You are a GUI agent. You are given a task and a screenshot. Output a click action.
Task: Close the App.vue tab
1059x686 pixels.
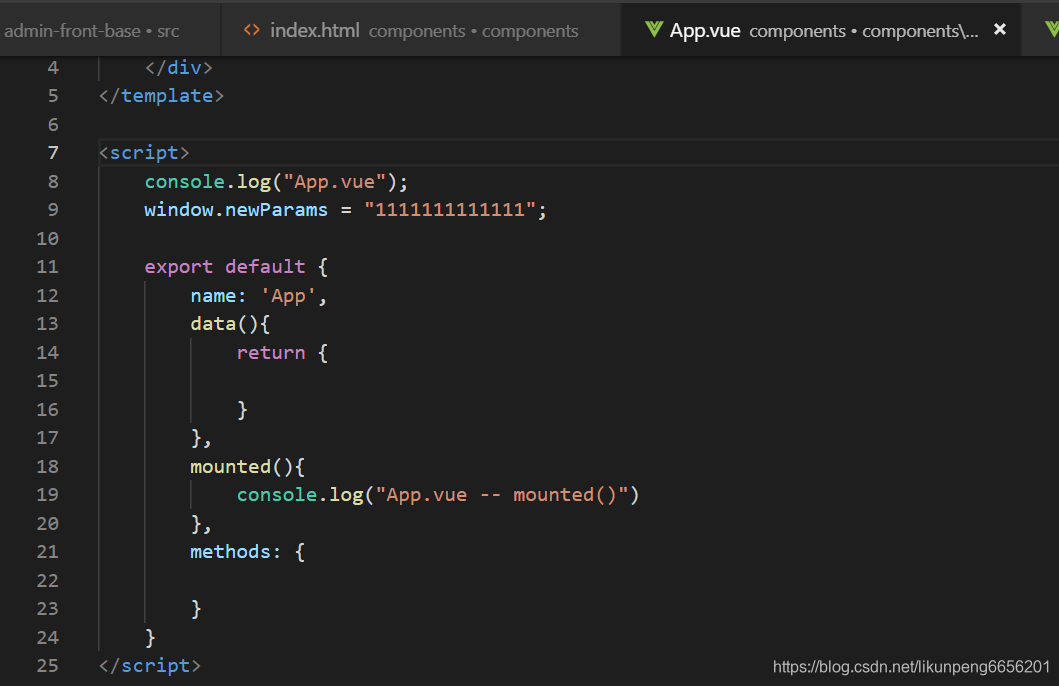click(1000, 30)
